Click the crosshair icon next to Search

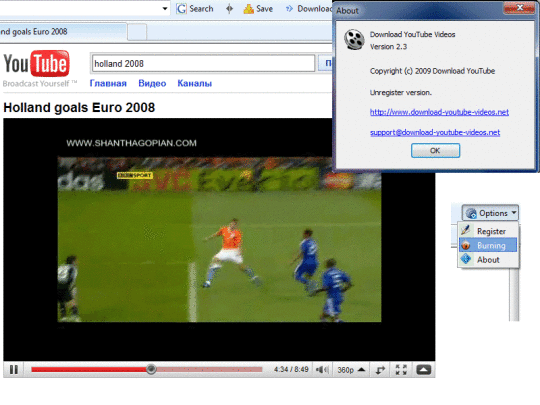point(229,9)
